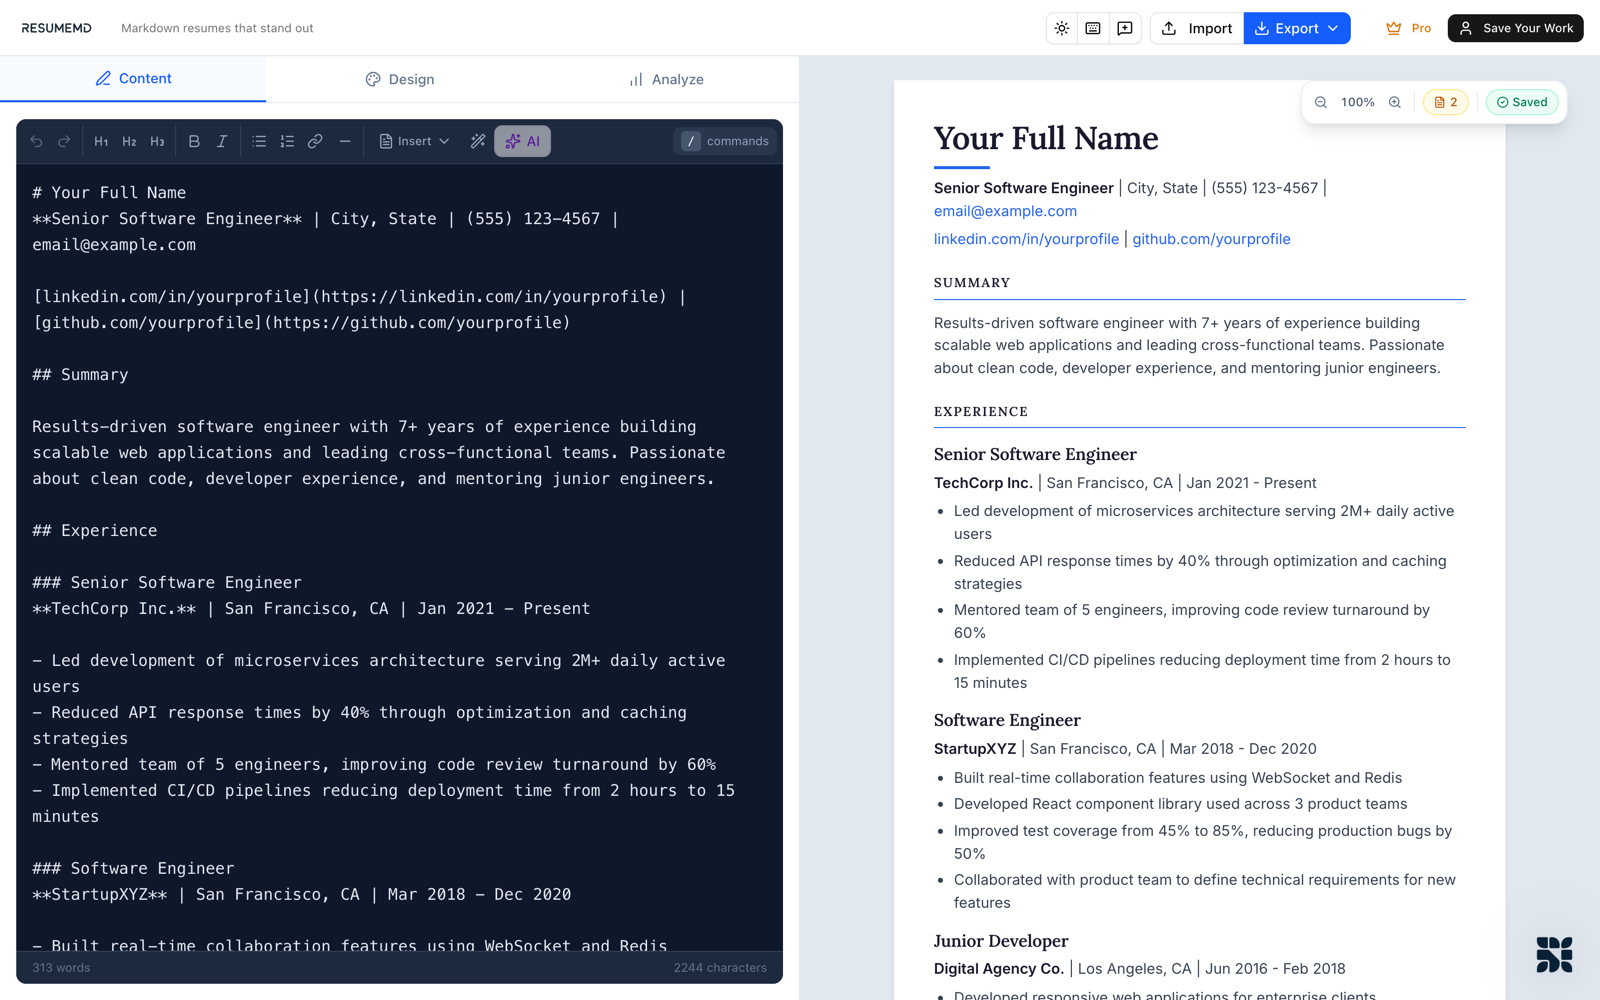This screenshot has height=1000, width=1600.
Task: Click the magic wand formatting tool
Action: (x=478, y=141)
